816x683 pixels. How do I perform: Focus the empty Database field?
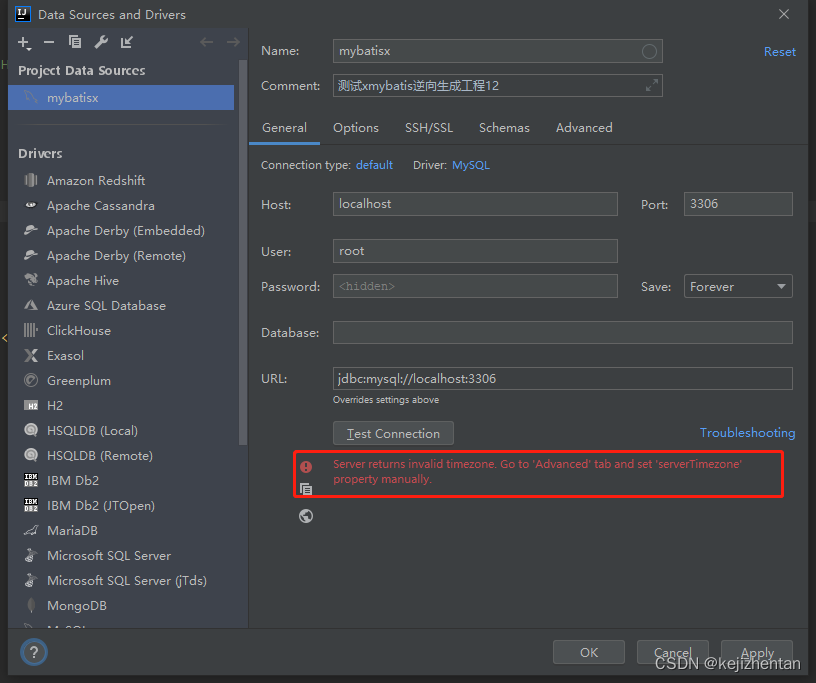point(563,332)
